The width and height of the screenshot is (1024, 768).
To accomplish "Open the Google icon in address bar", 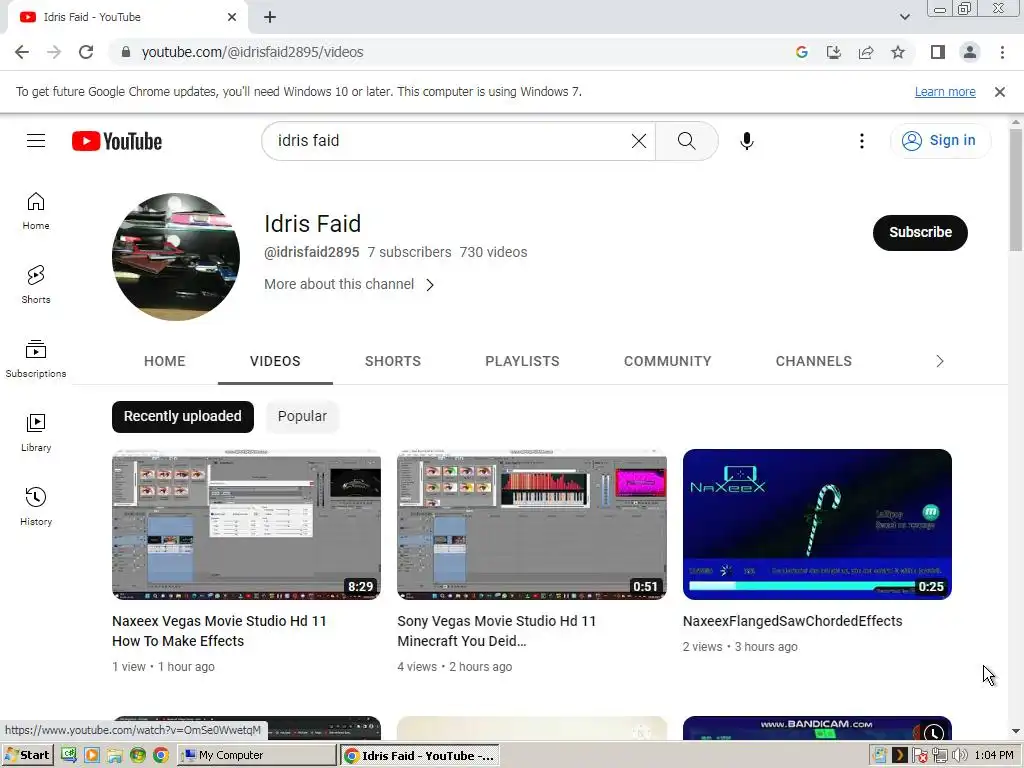I will [x=802, y=52].
